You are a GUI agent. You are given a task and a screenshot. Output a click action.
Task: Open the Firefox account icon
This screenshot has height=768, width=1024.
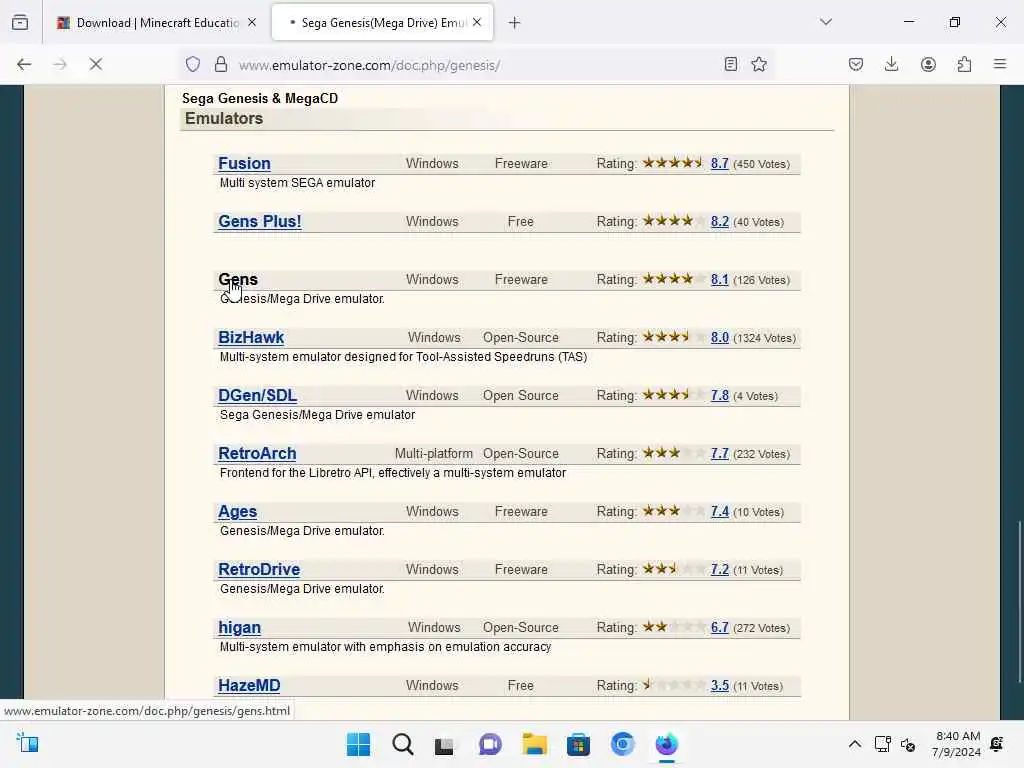coord(928,64)
